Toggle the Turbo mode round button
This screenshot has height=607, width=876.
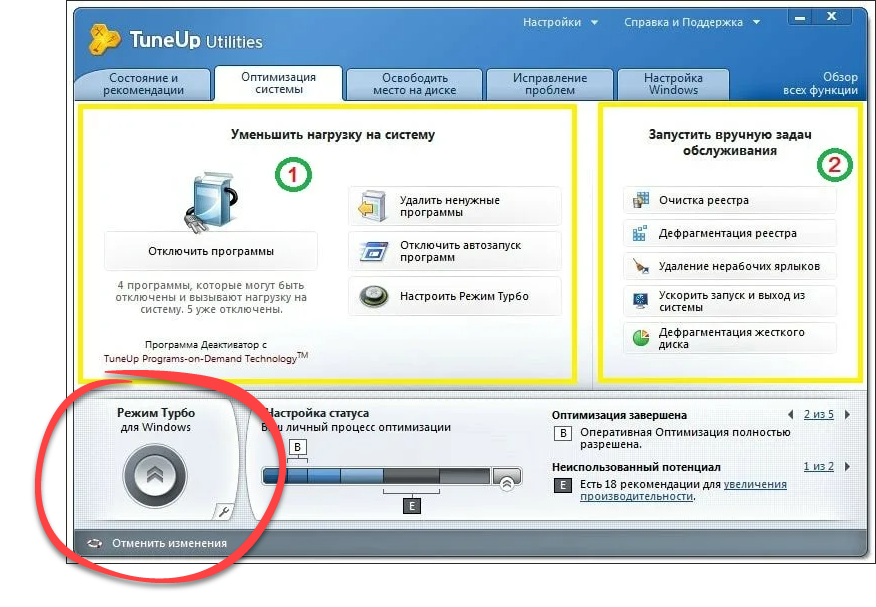point(155,475)
